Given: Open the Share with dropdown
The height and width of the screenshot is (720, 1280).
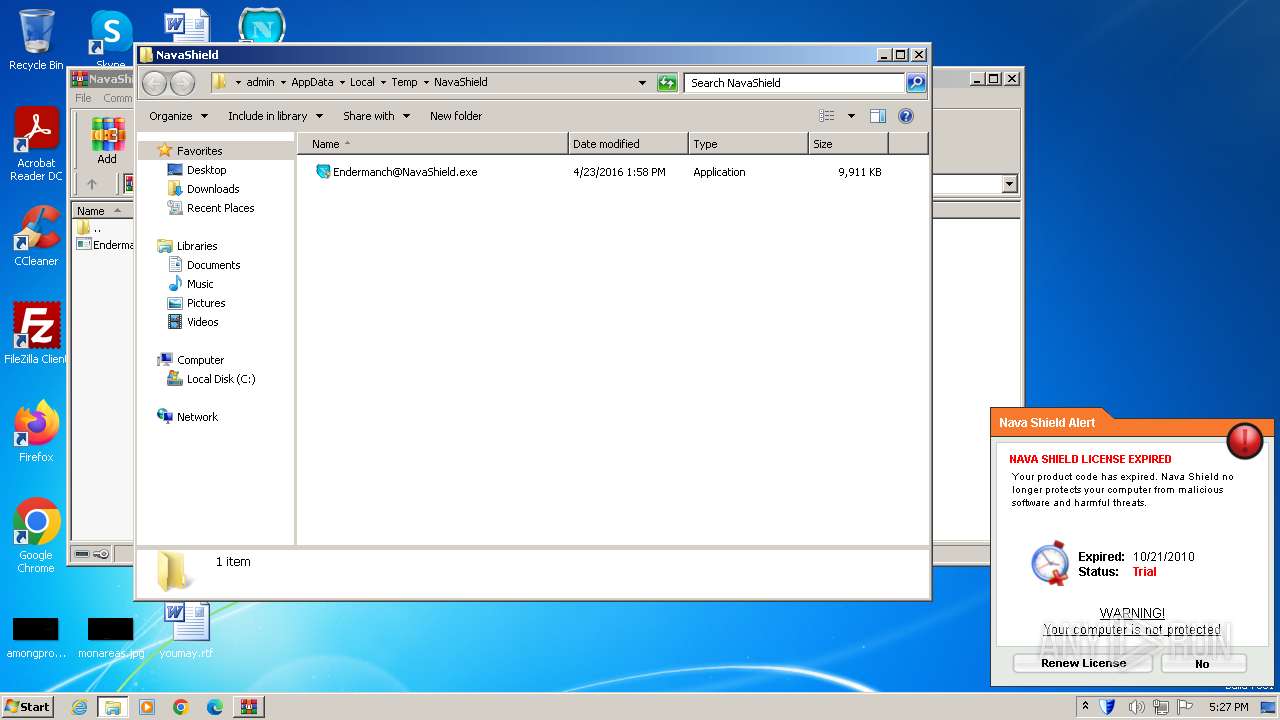Looking at the screenshot, I should [x=376, y=116].
